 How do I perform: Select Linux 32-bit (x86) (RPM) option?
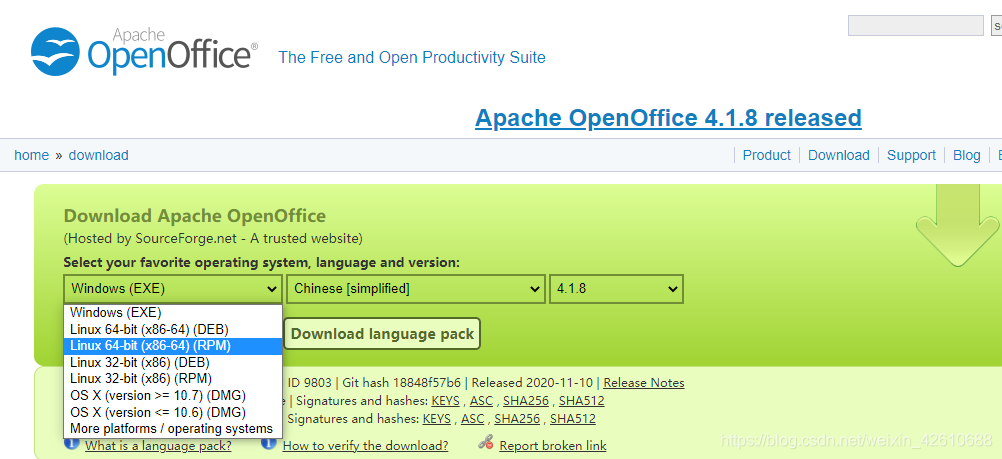click(x=173, y=378)
